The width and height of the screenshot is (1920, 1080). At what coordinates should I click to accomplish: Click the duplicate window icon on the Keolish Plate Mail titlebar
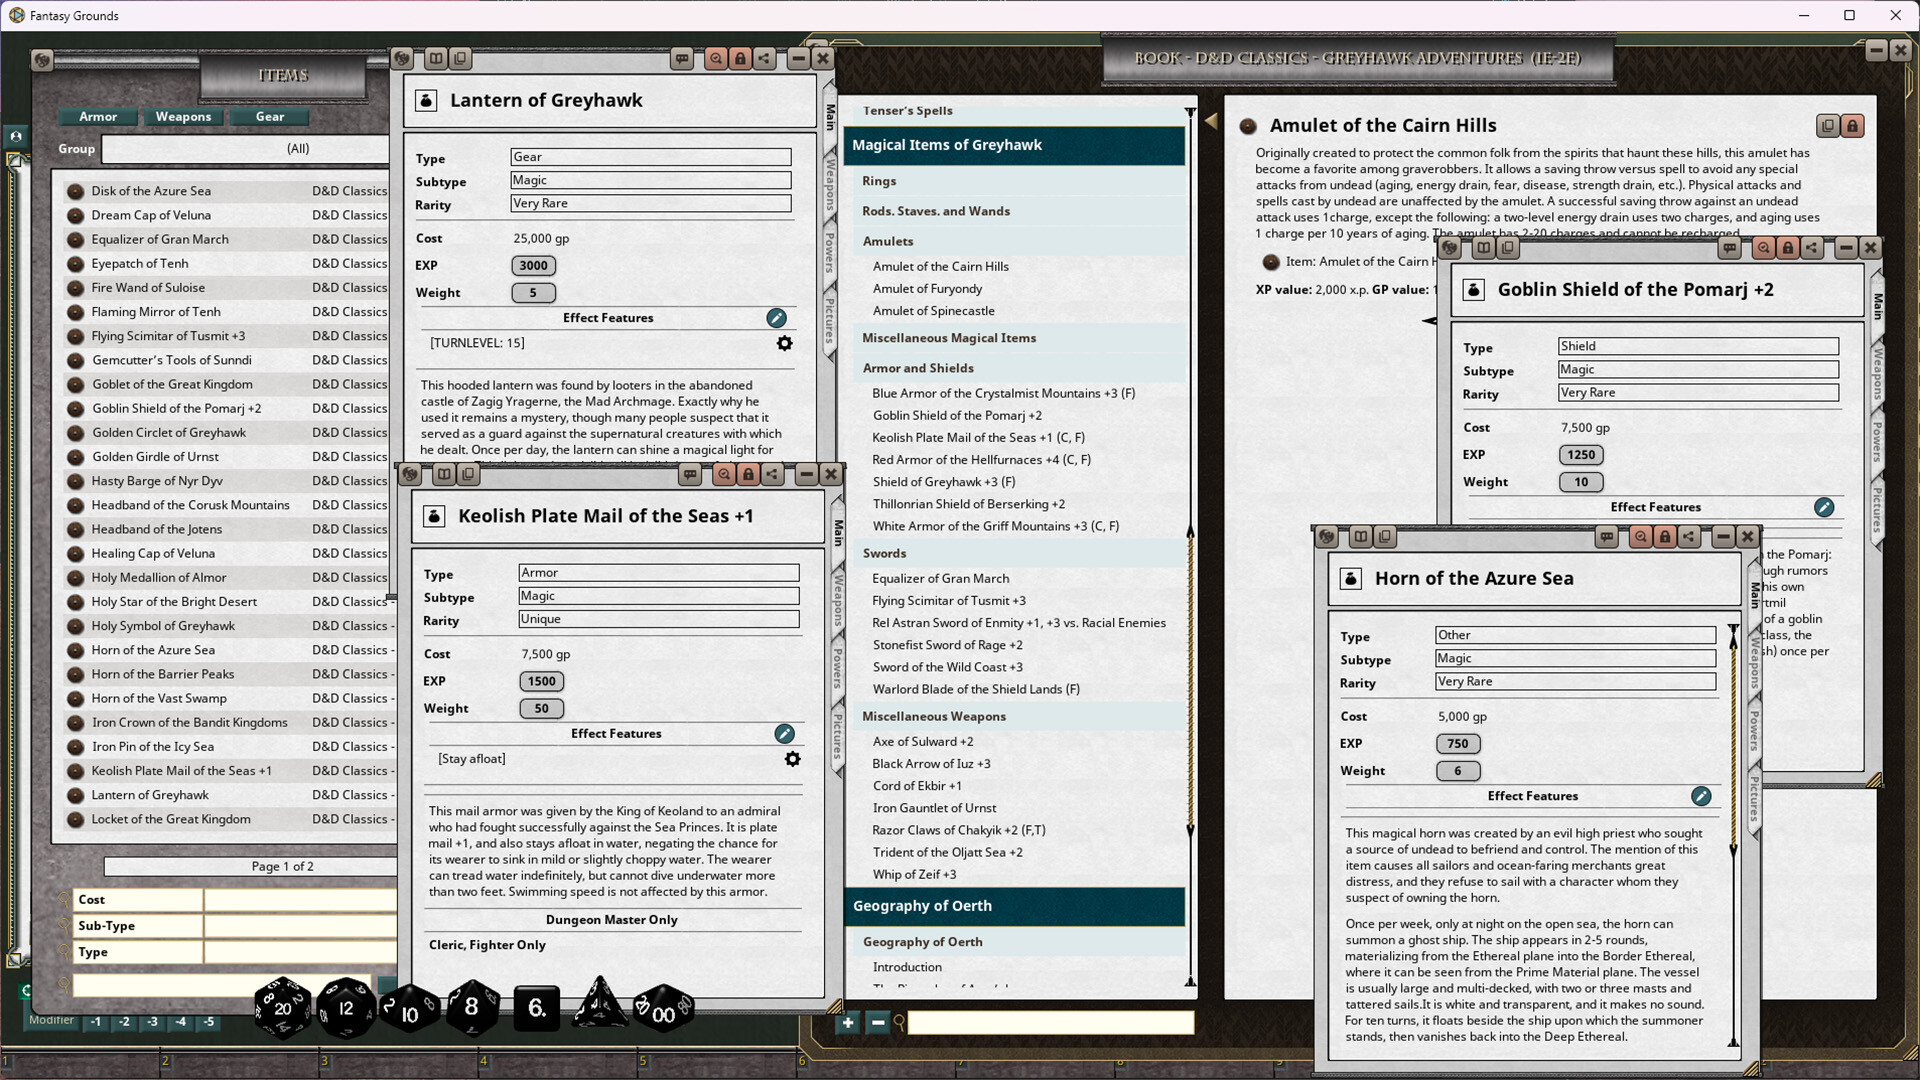(x=467, y=474)
